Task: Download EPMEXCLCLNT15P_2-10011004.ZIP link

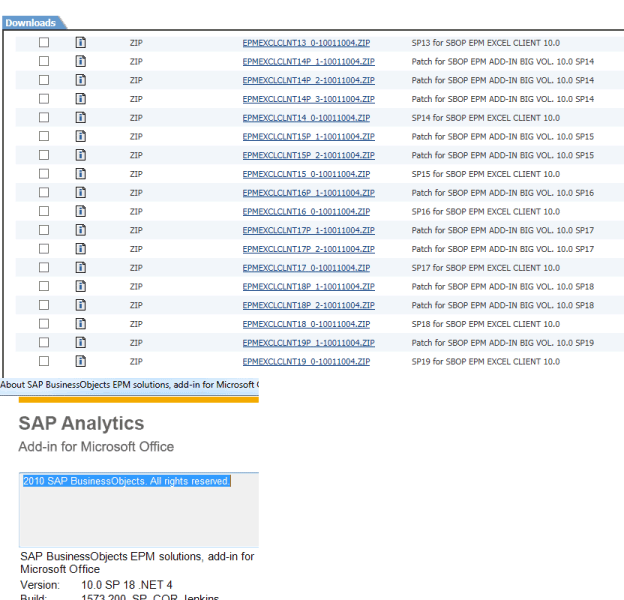Action: coord(308,155)
